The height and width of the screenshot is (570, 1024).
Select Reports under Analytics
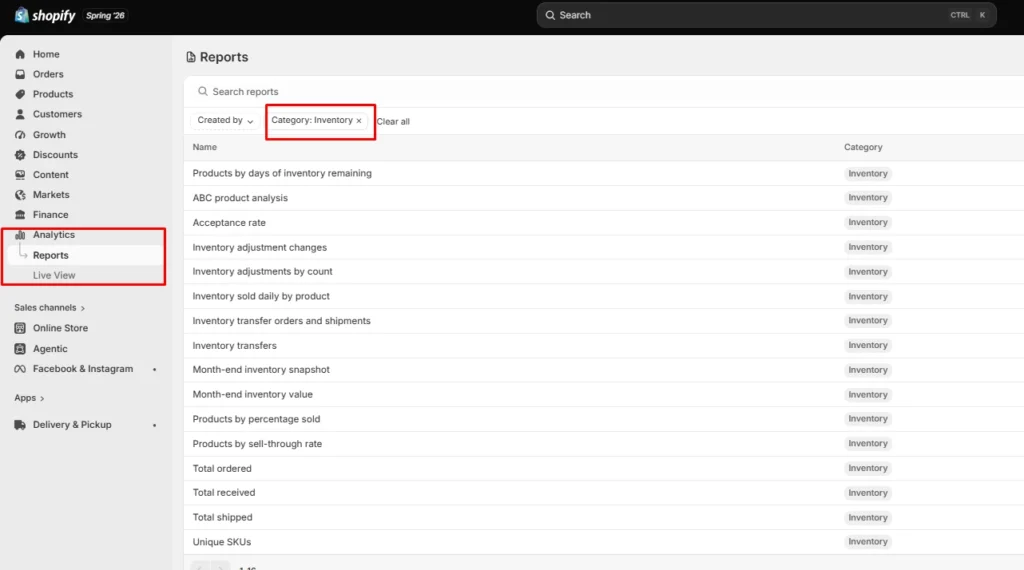(50, 255)
